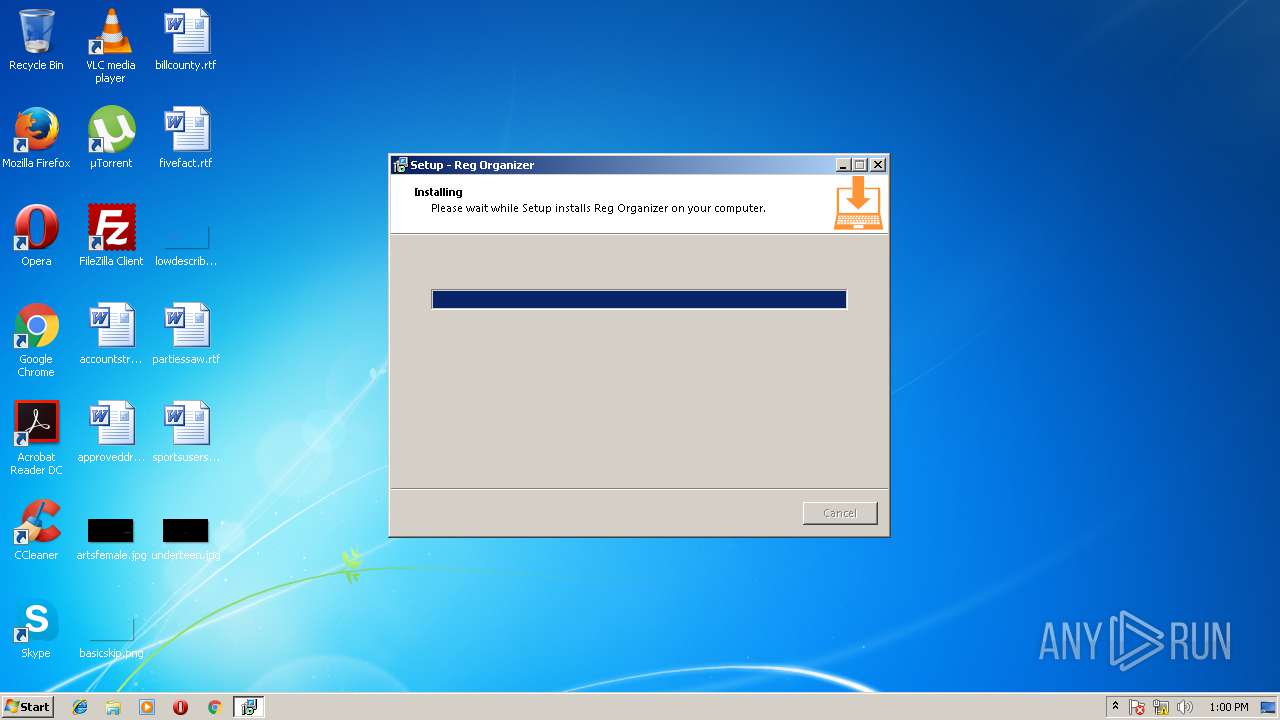1280x720 pixels.
Task: Select the lowdescrib... desktop file
Action: click(186, 246)
